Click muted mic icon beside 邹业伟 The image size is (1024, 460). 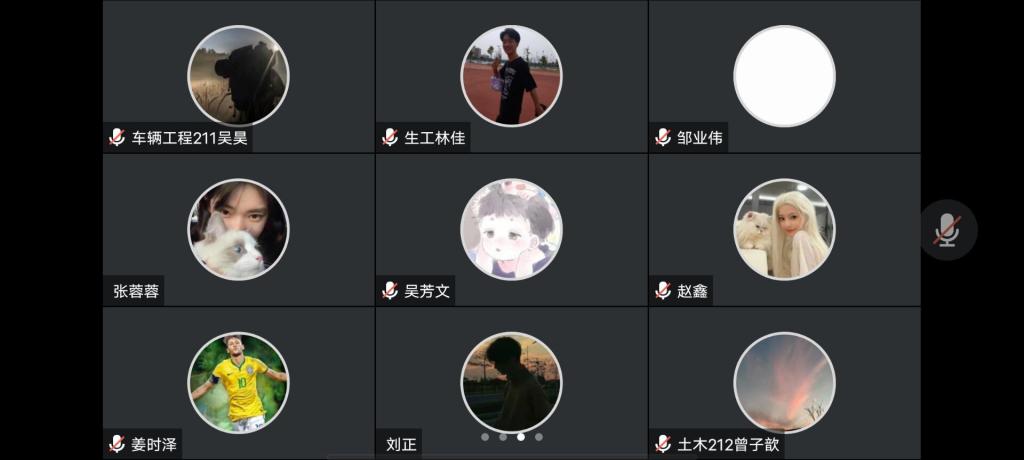click(x=663, y=138)
